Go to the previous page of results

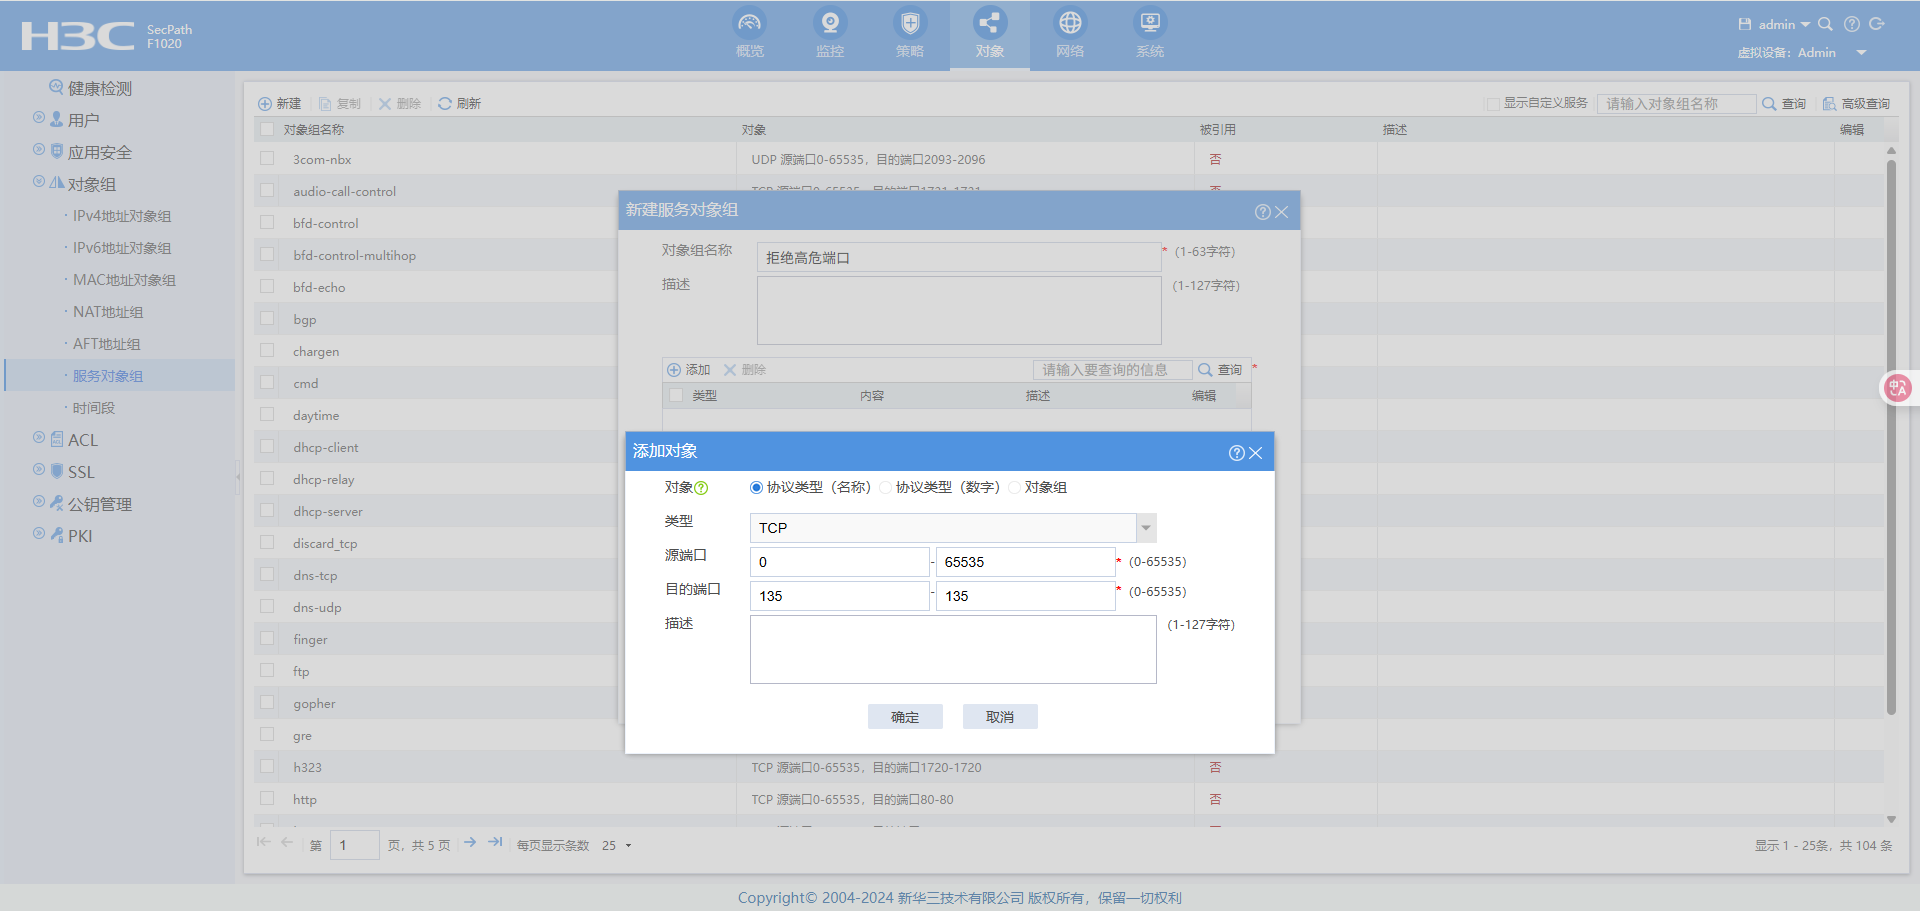click(x=287, y=842)
